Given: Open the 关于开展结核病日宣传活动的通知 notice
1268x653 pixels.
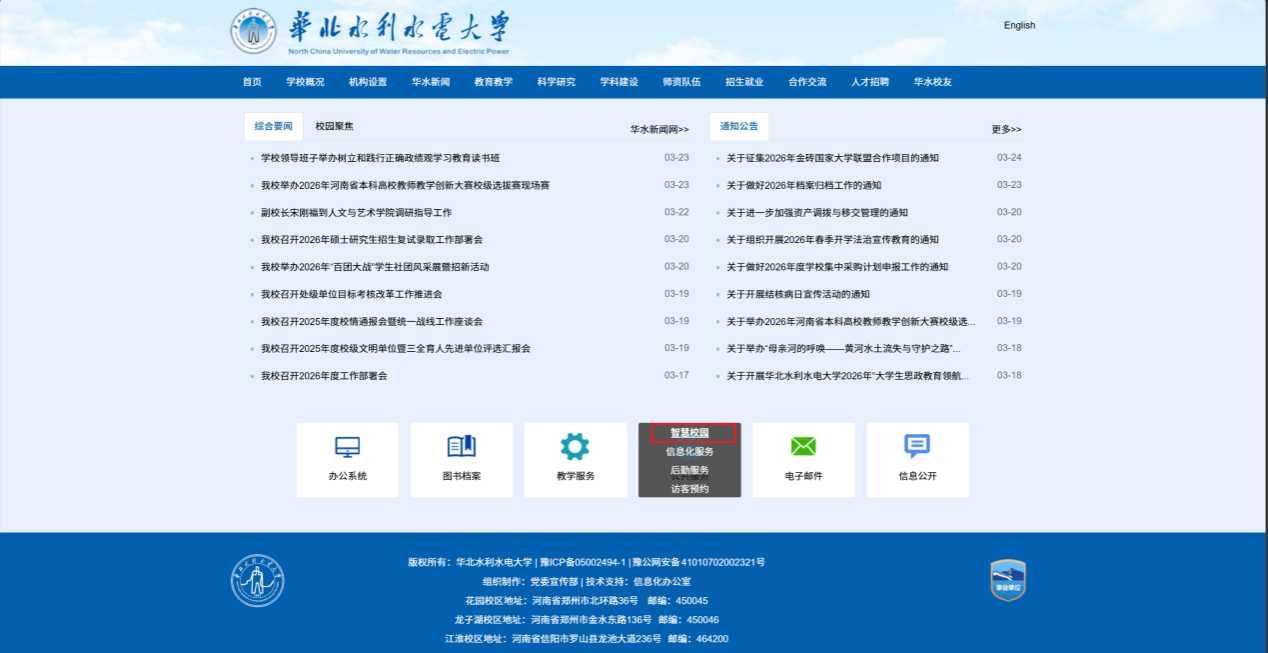Looking at the screenshot, I should (798, 294).
